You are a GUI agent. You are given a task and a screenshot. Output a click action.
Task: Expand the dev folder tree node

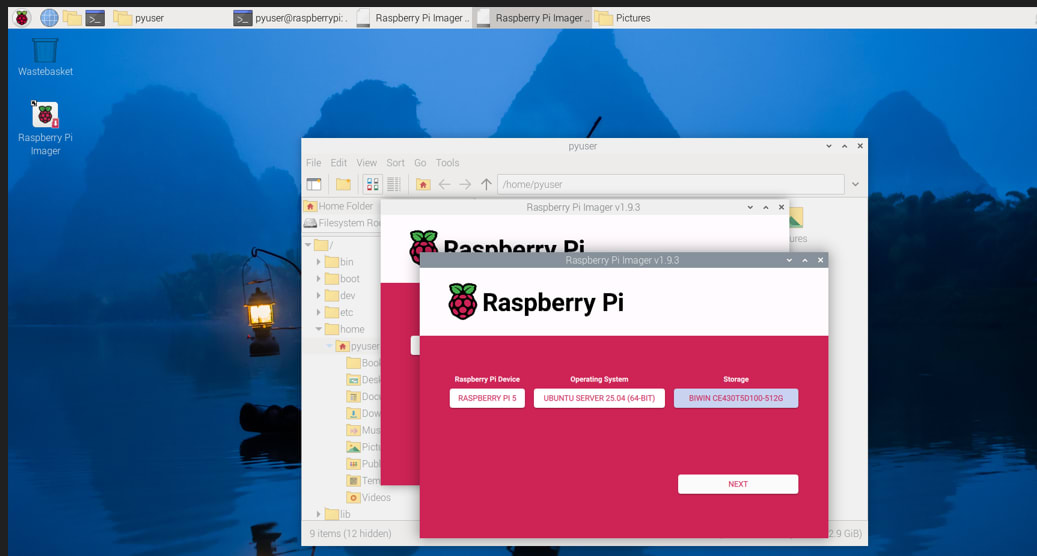point(319,296)
